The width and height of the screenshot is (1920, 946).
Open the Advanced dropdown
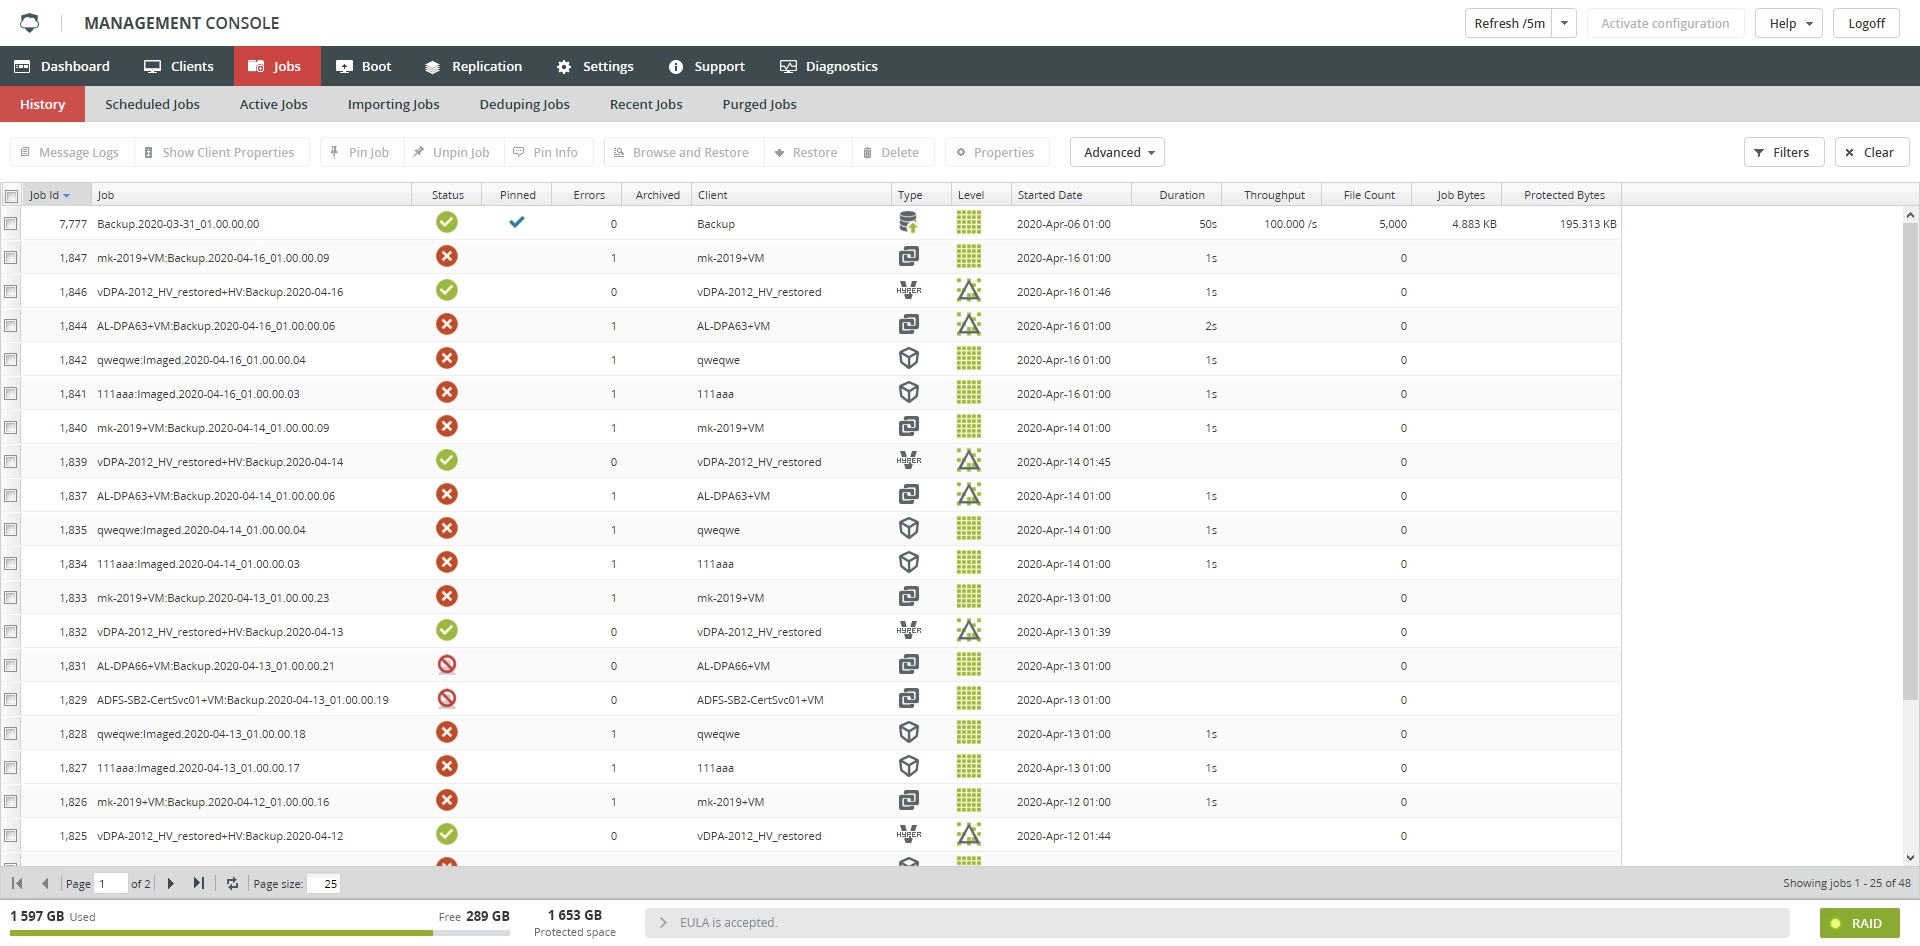click(x=1117, y=152)
